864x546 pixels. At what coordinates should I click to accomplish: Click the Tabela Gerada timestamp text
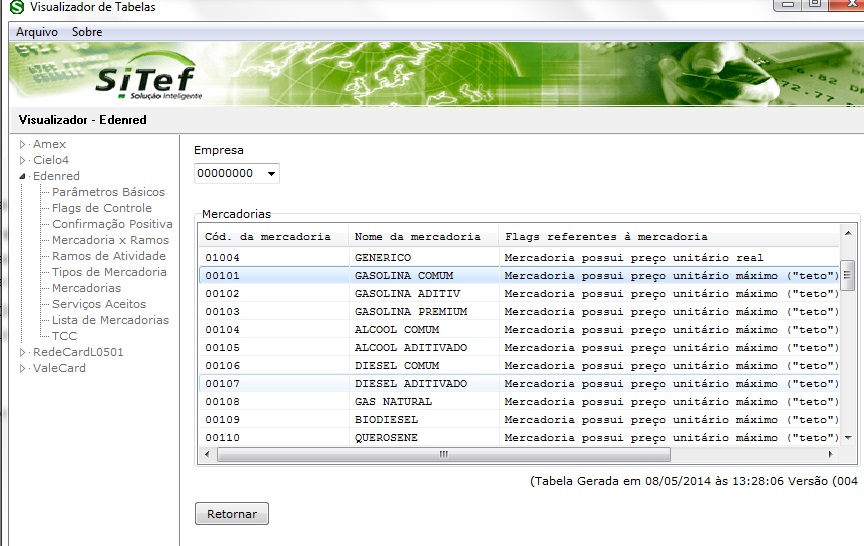(694, 481)
